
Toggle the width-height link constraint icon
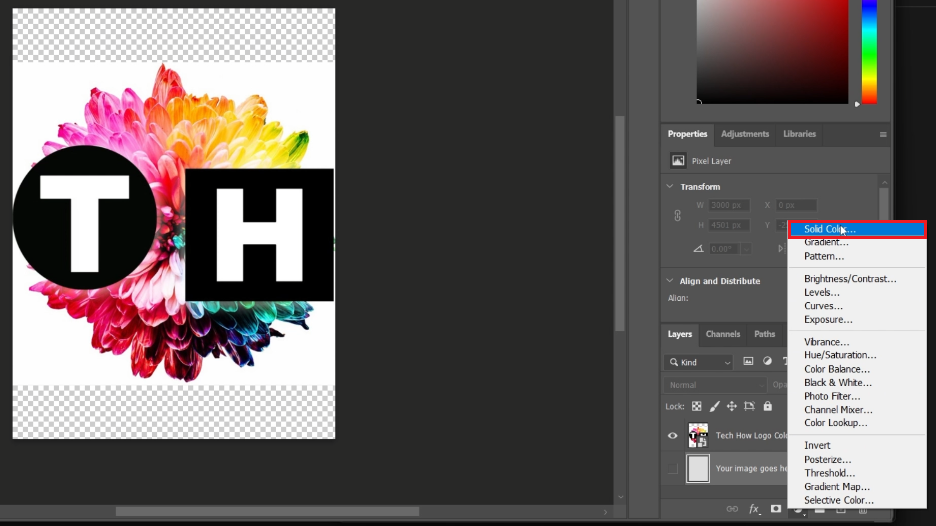pyautogui.click(x=678, y=216)
